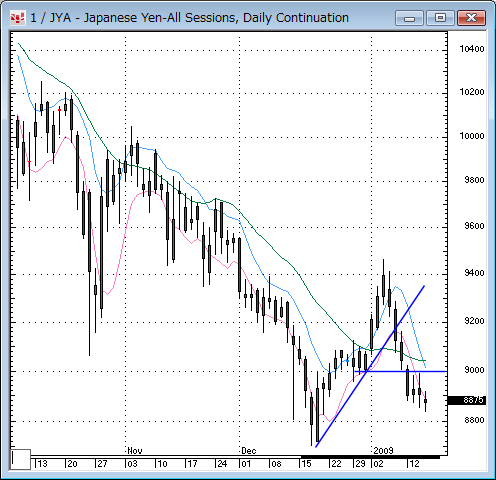Maximize the JYA chart window
Screen dimensions: 496x480
coord(440,18)
